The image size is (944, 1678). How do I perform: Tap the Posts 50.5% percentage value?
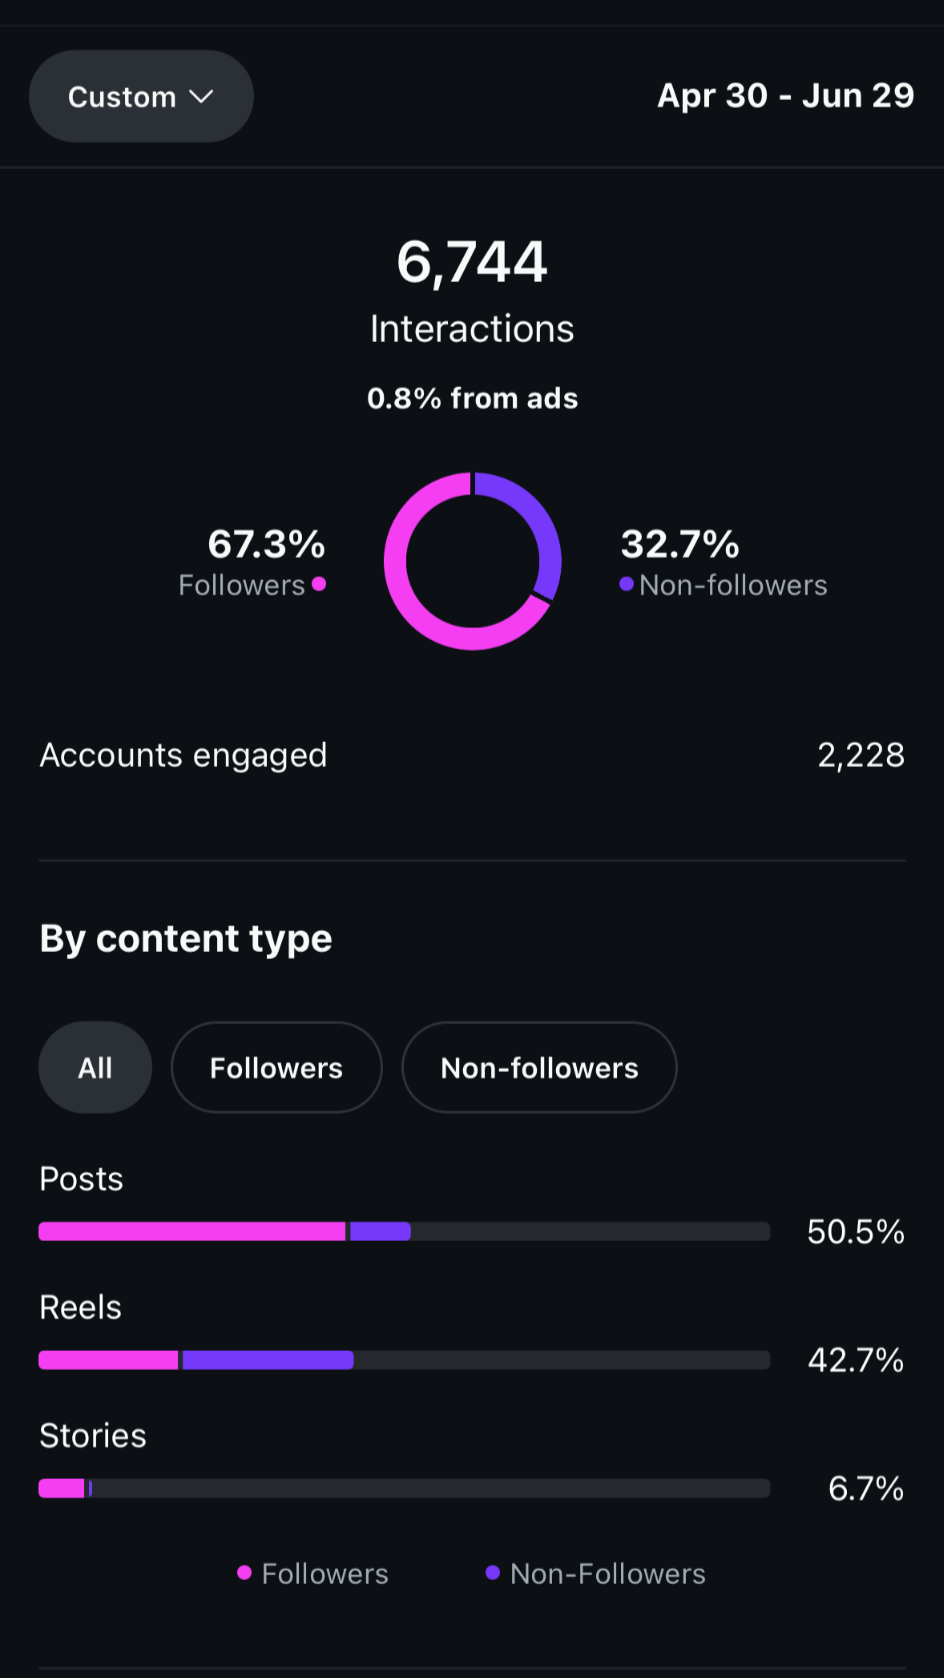(x=856, y=1231)
